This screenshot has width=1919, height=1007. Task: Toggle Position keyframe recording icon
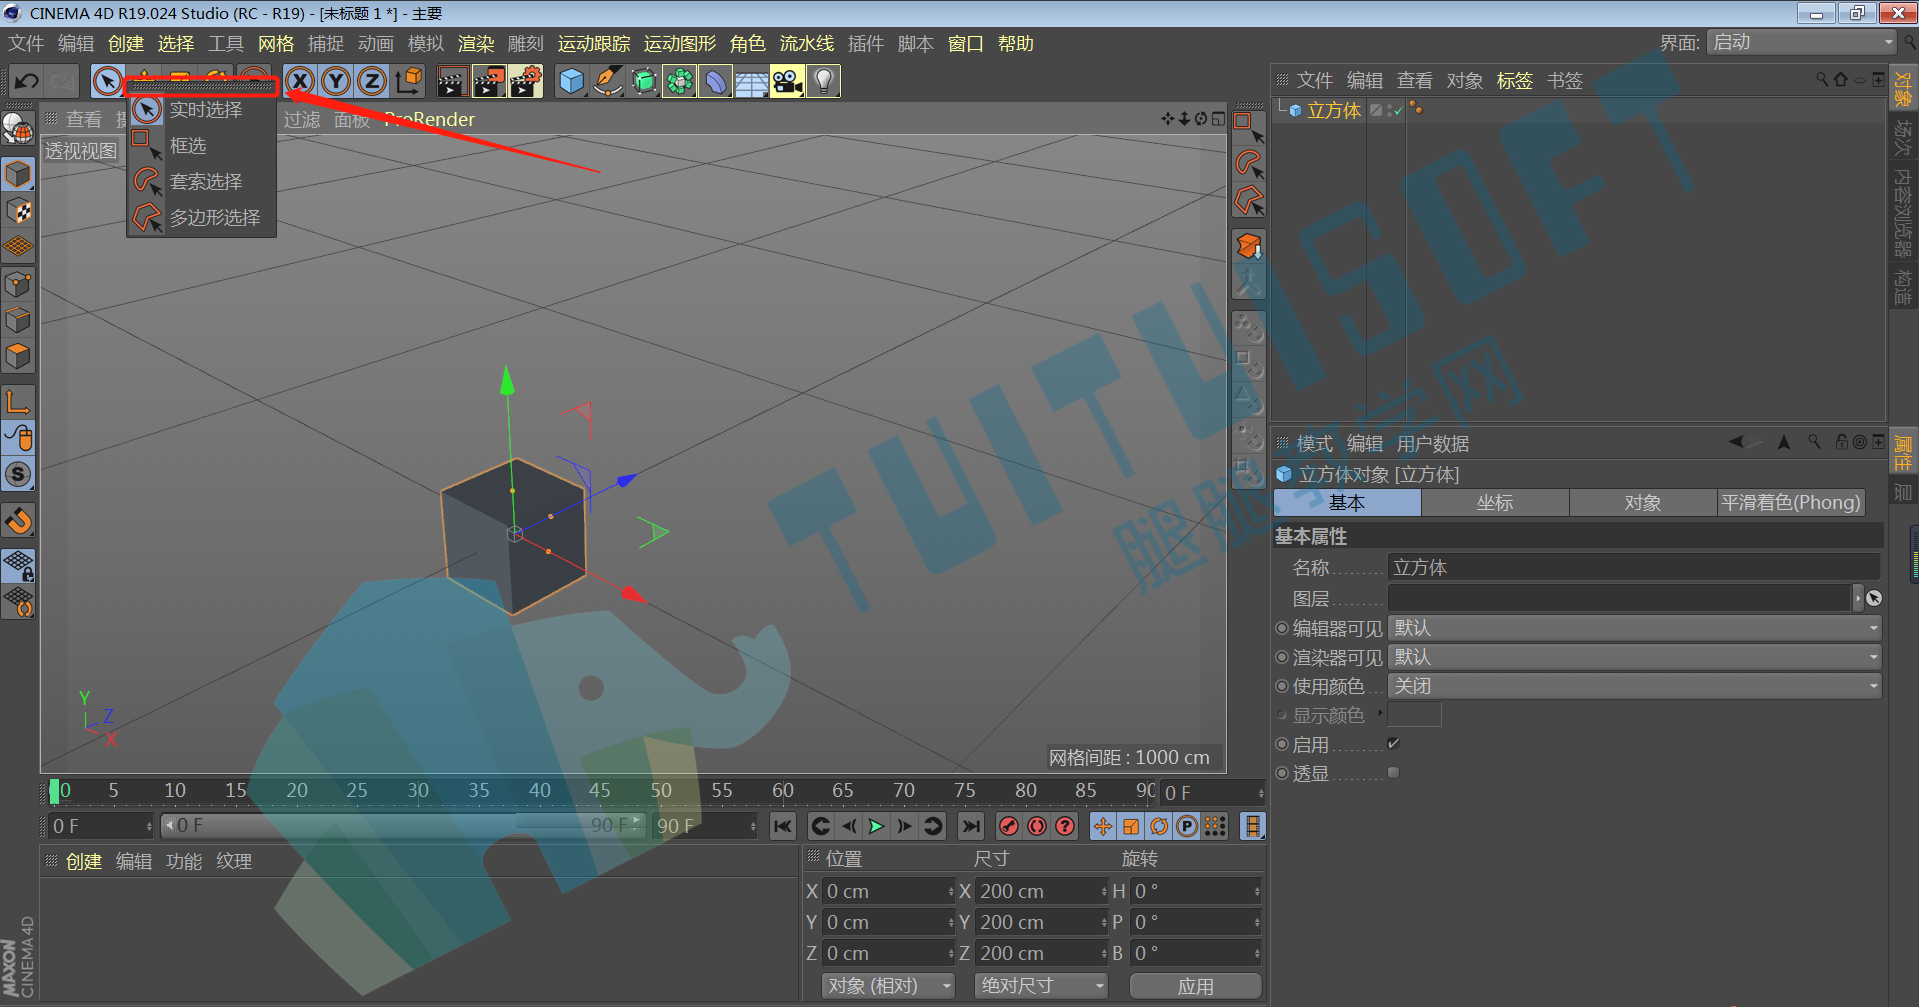coord(1102,826)
